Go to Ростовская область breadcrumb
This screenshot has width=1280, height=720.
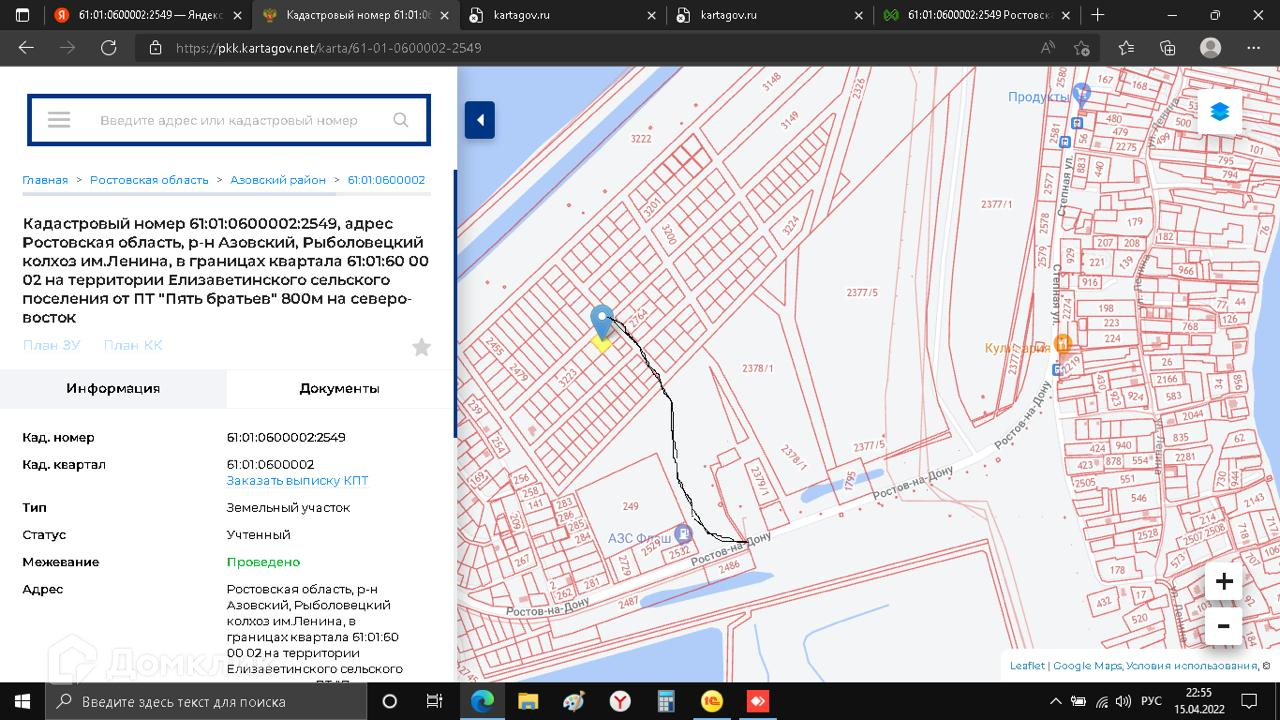149,180
